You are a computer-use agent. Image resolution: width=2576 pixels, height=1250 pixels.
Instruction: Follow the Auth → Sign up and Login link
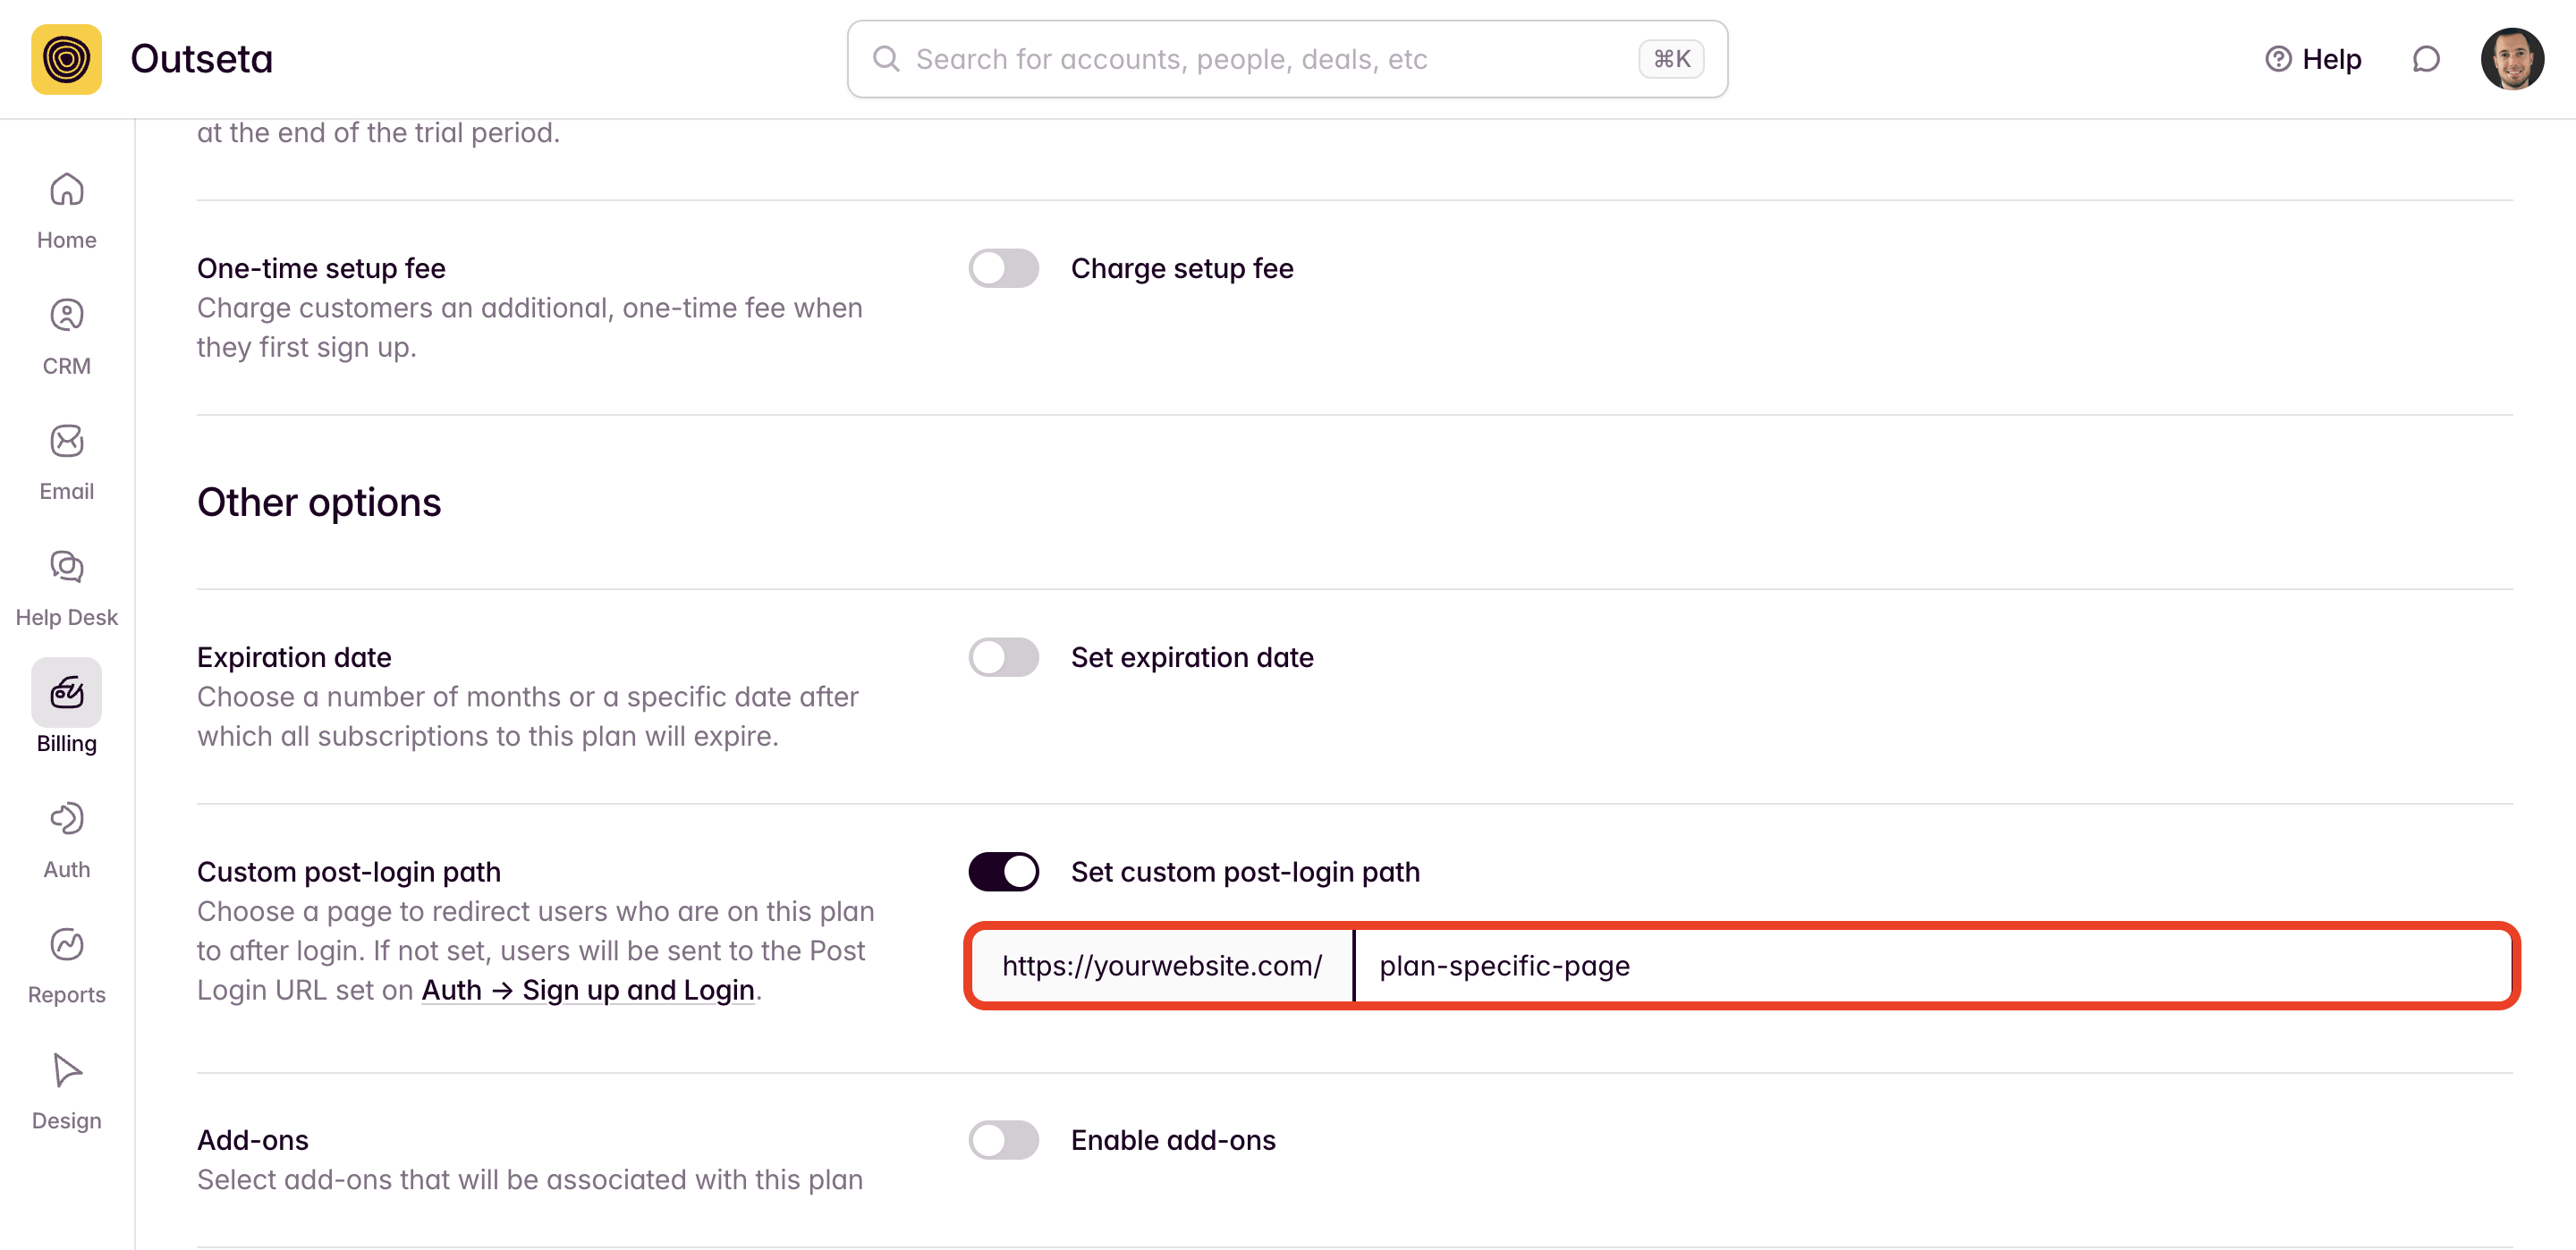(588, 990)
